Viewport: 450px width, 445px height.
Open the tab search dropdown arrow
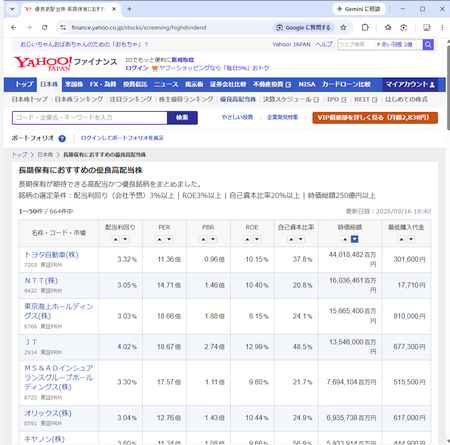coord(12,9)
